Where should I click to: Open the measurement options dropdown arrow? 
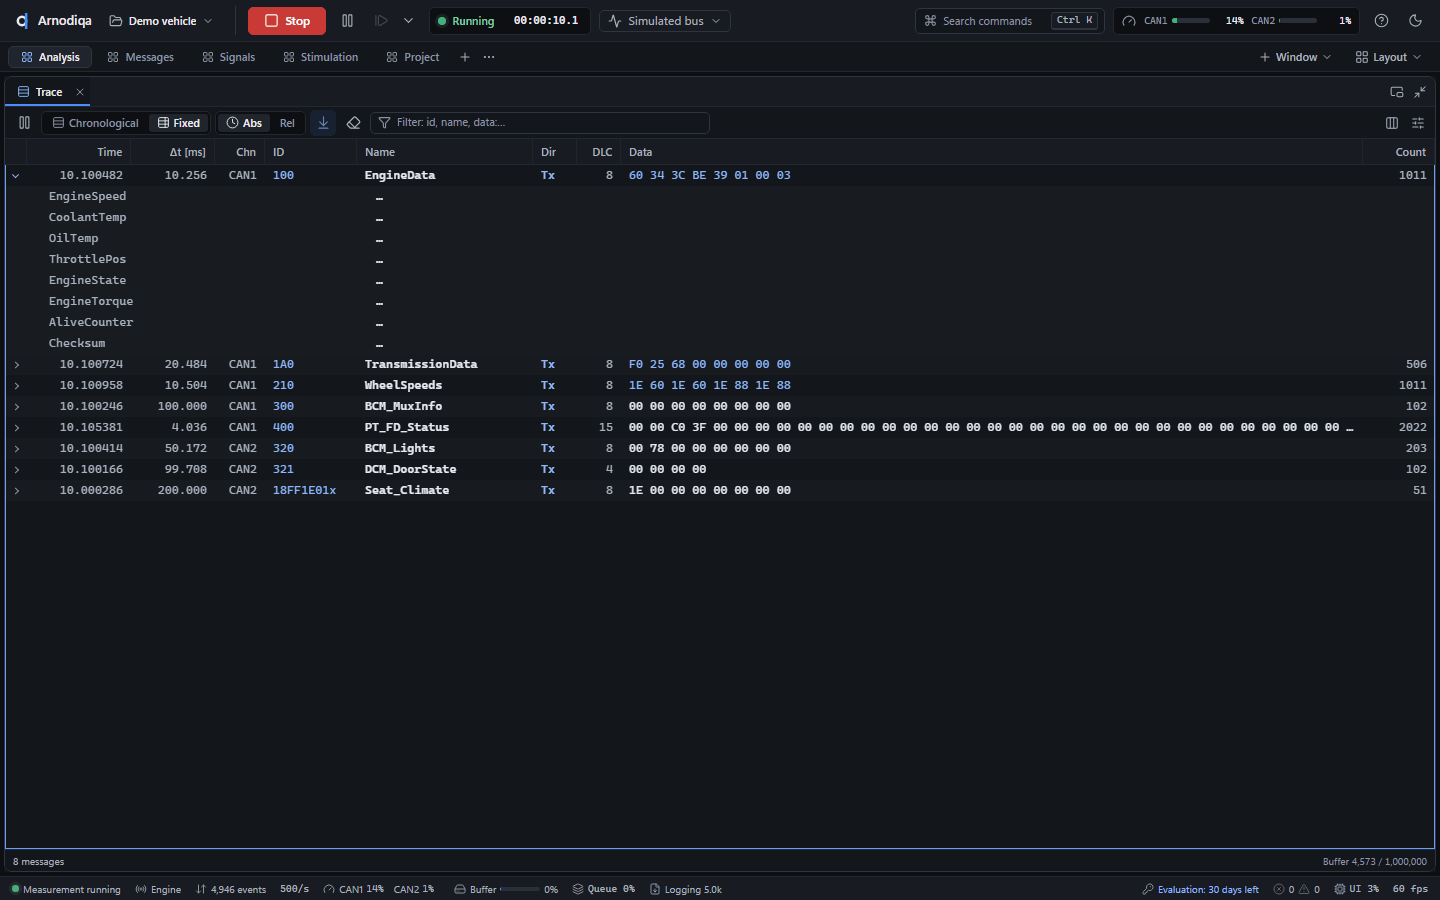(x=408, y=21)
